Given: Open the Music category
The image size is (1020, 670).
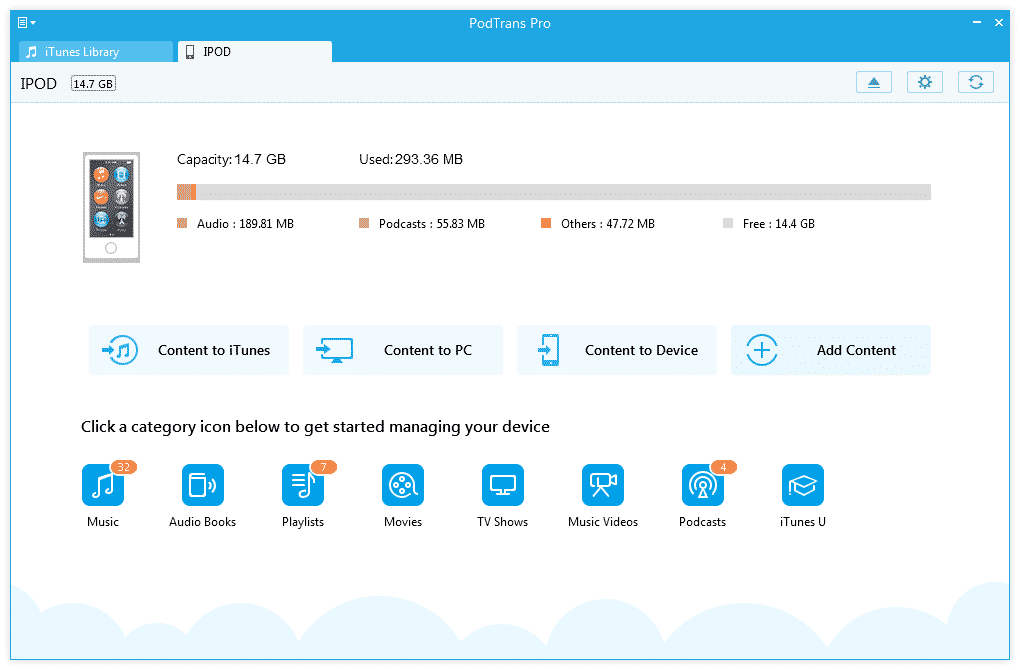Looking at the screenshot, I should point(102,486).
